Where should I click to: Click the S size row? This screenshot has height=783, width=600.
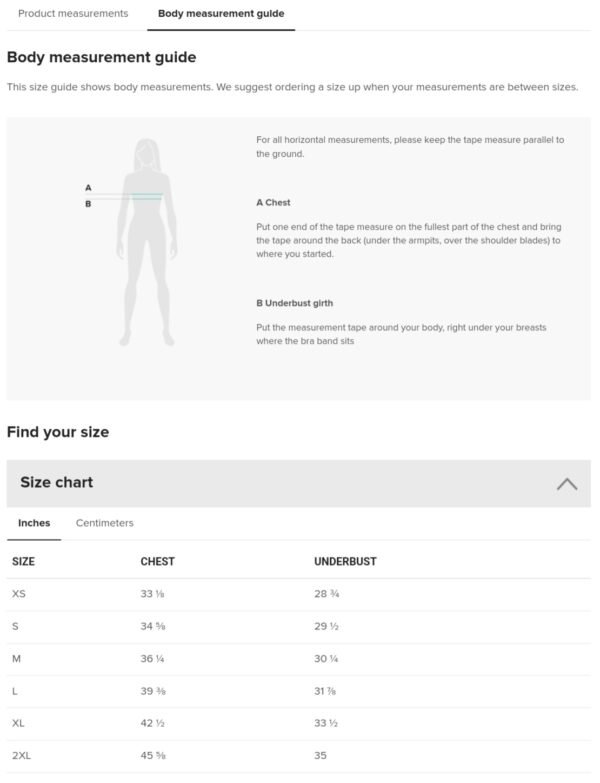(x=16, y=626)
